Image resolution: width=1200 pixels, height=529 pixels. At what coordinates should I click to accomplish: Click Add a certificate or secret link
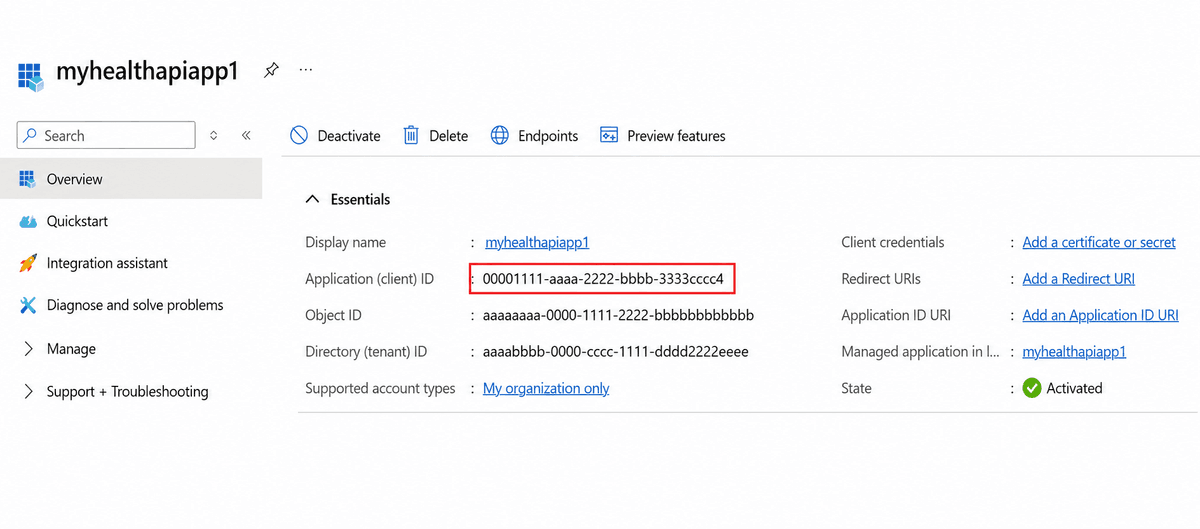[x=1099, y=242]
